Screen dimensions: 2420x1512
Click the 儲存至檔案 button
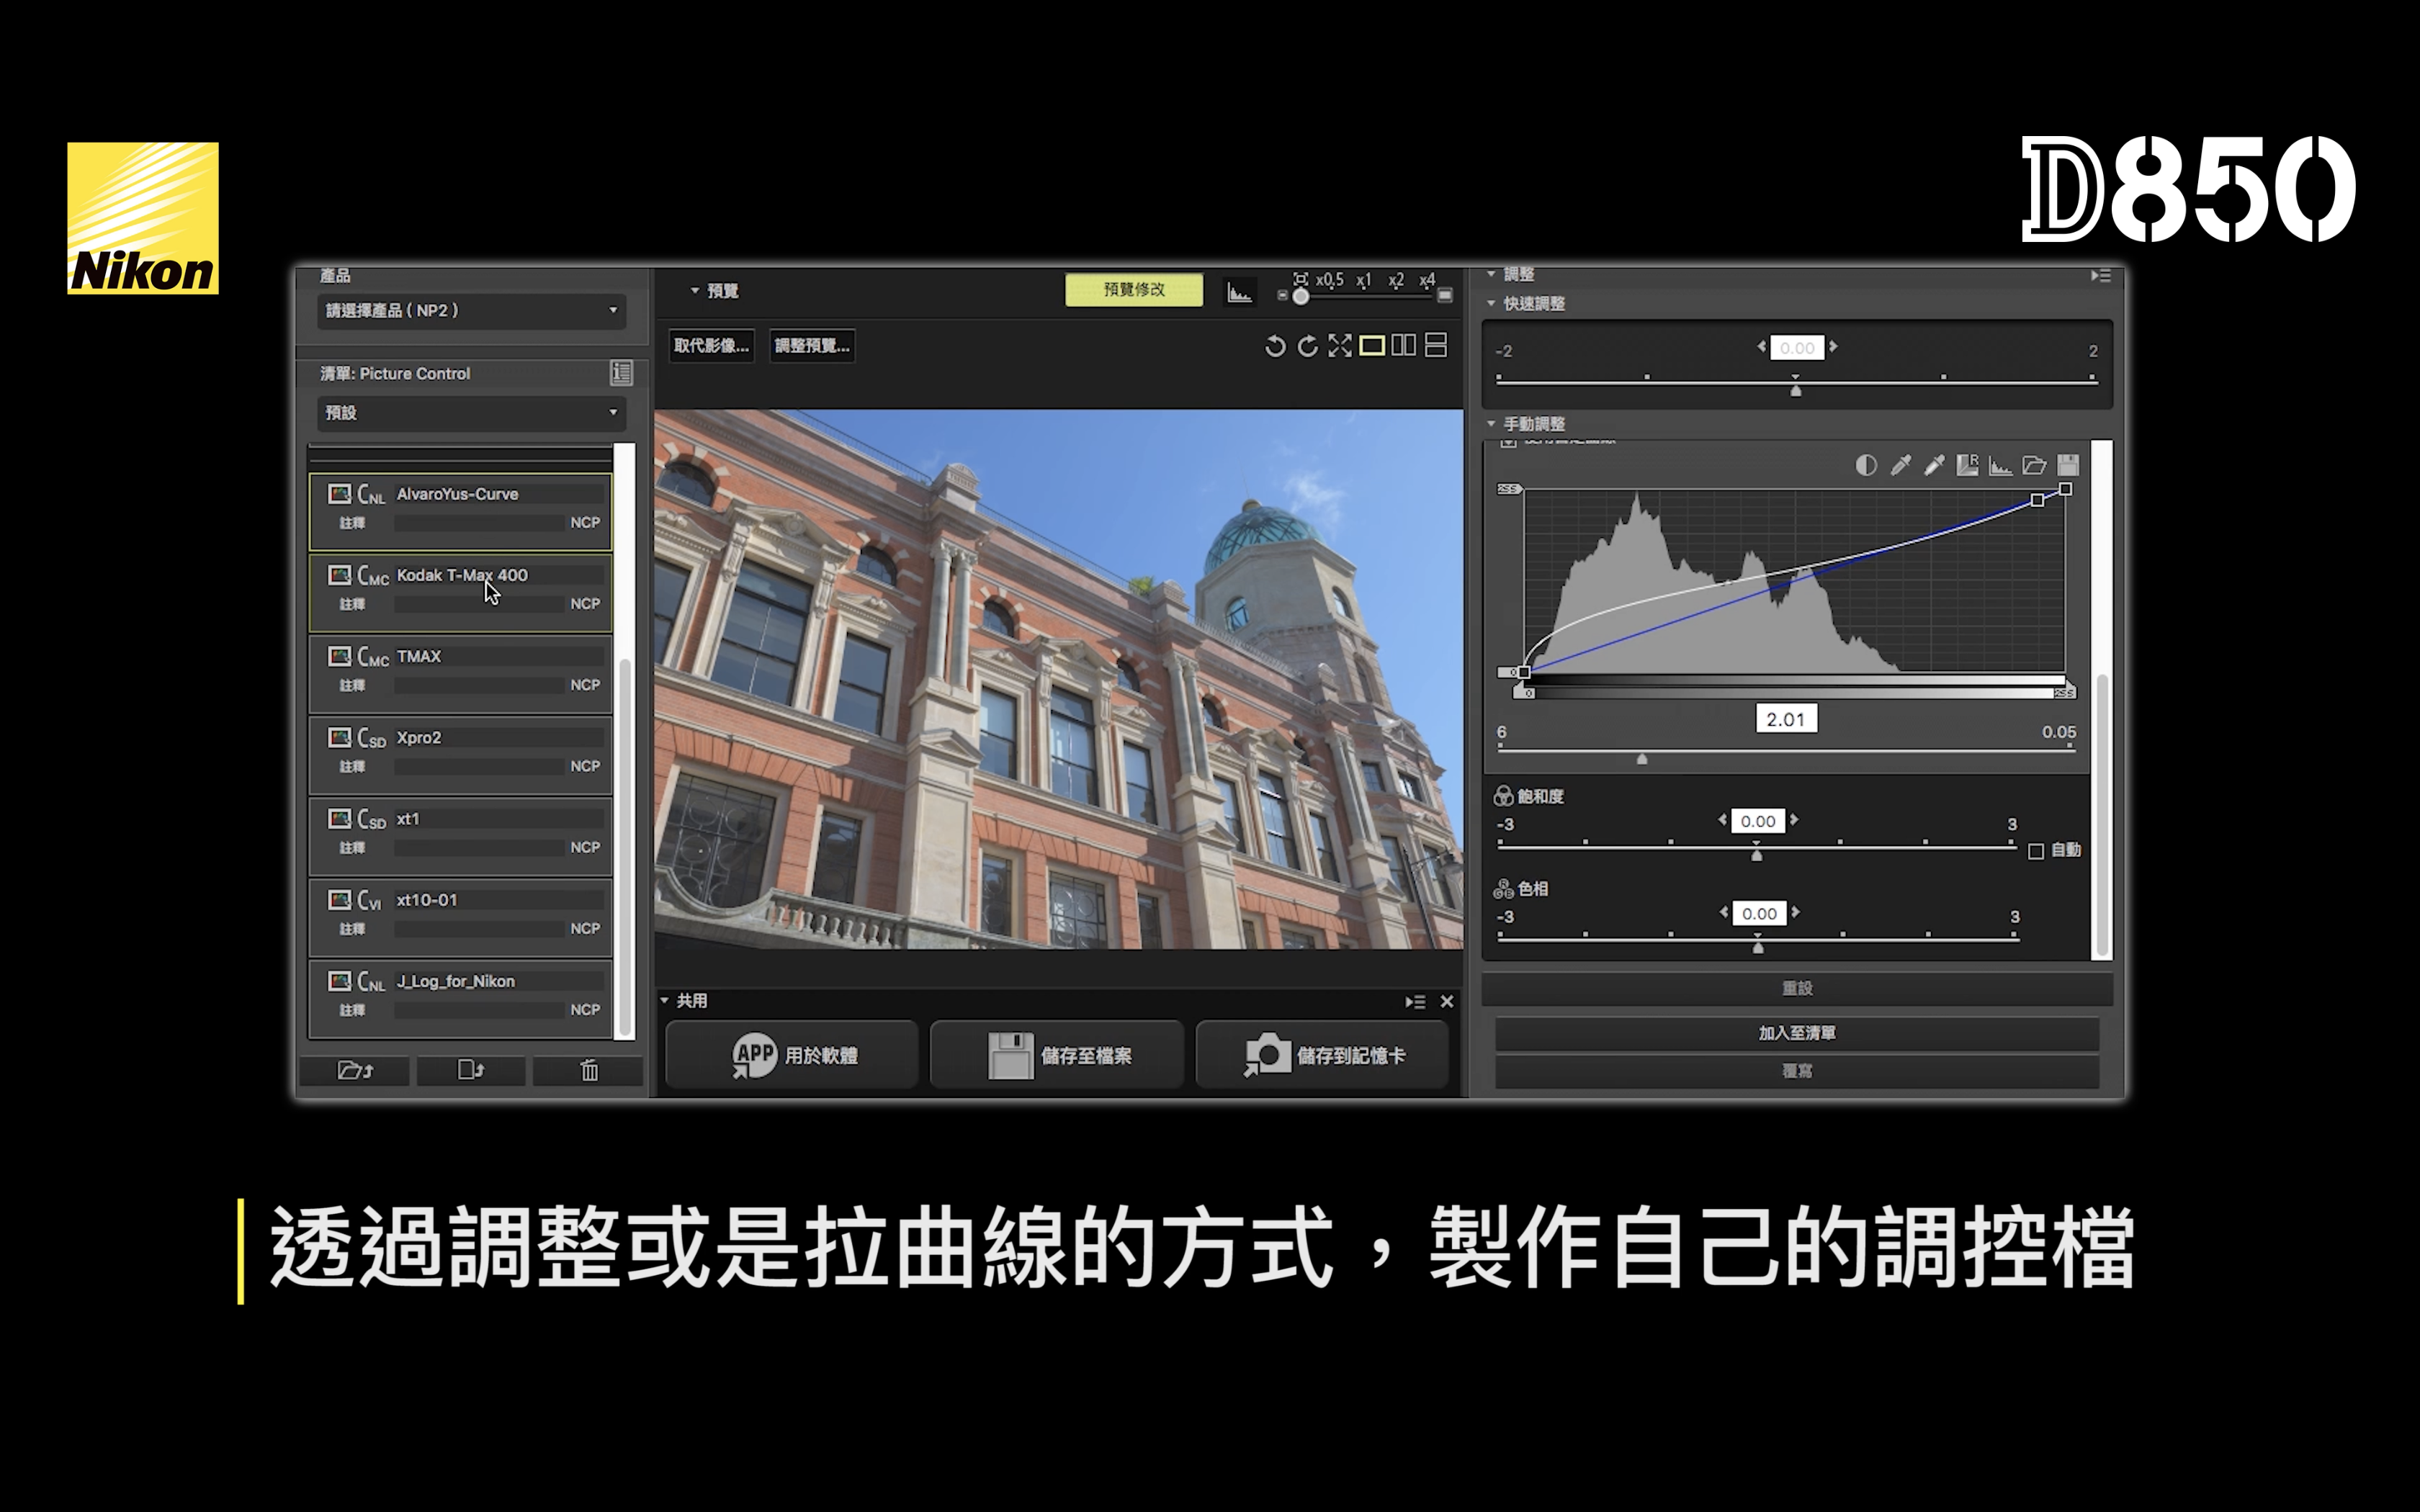point(1057,1055)
